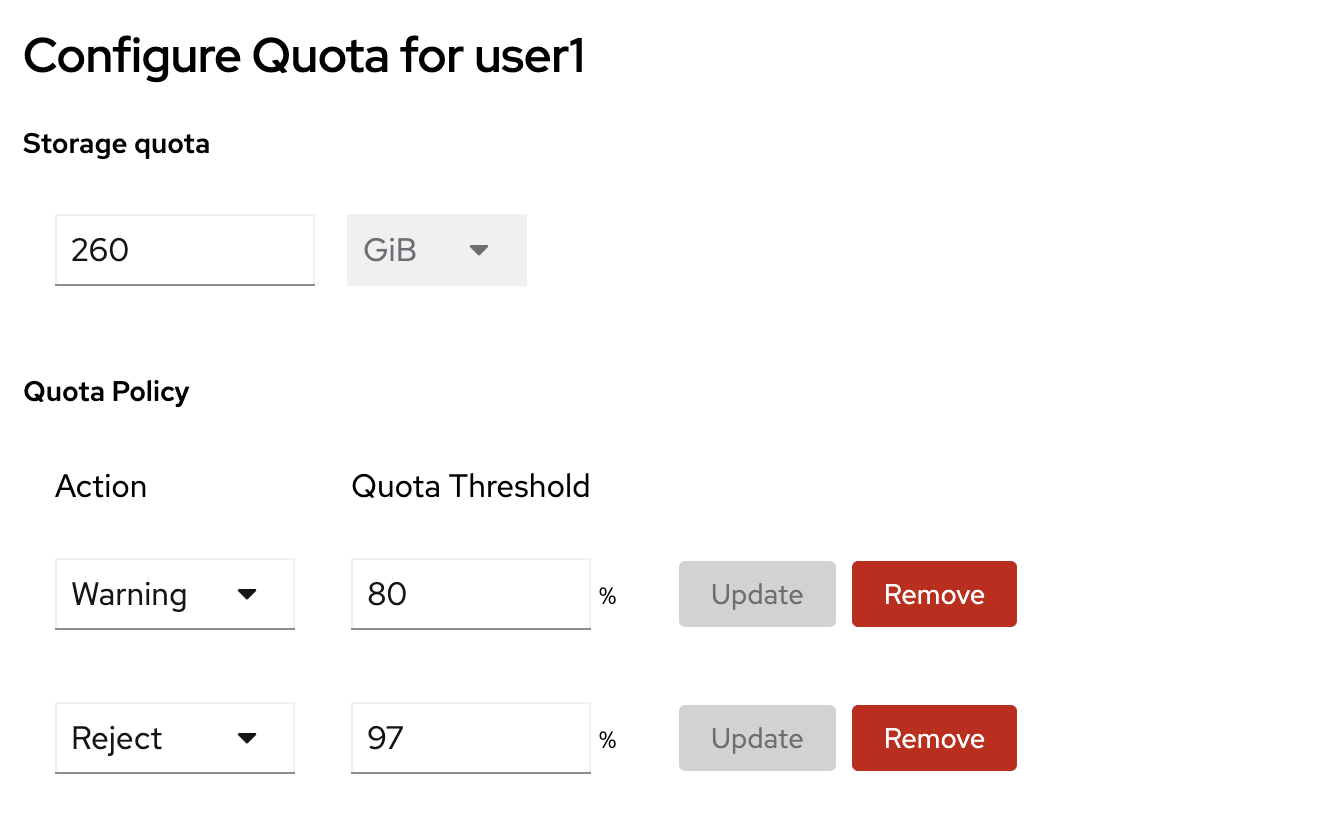Click the caret arrow in Warning selector
This screenshot has height=834, width=1326.
point(247,594)
